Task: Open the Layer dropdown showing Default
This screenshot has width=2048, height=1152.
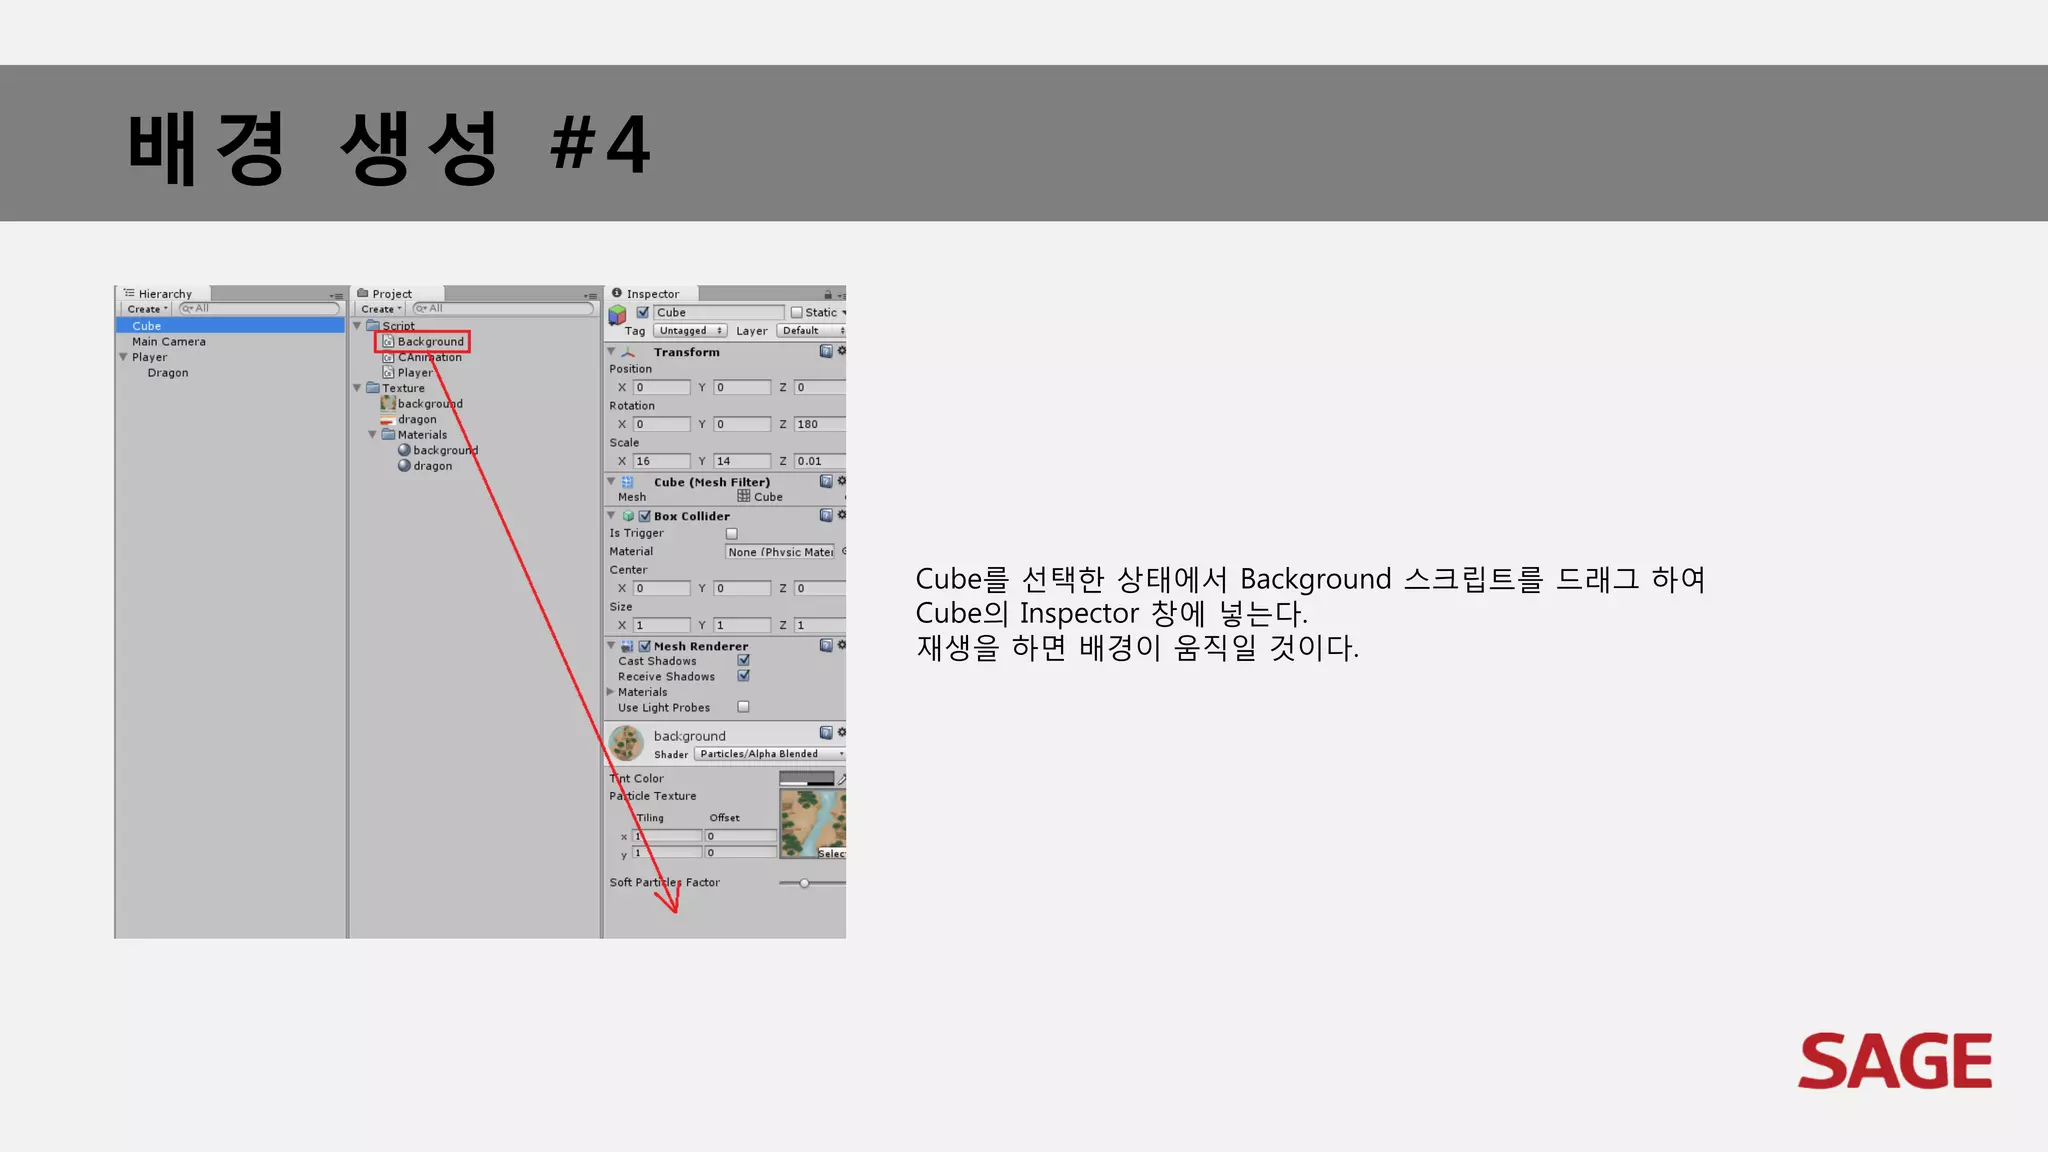Action: point(811,331)
